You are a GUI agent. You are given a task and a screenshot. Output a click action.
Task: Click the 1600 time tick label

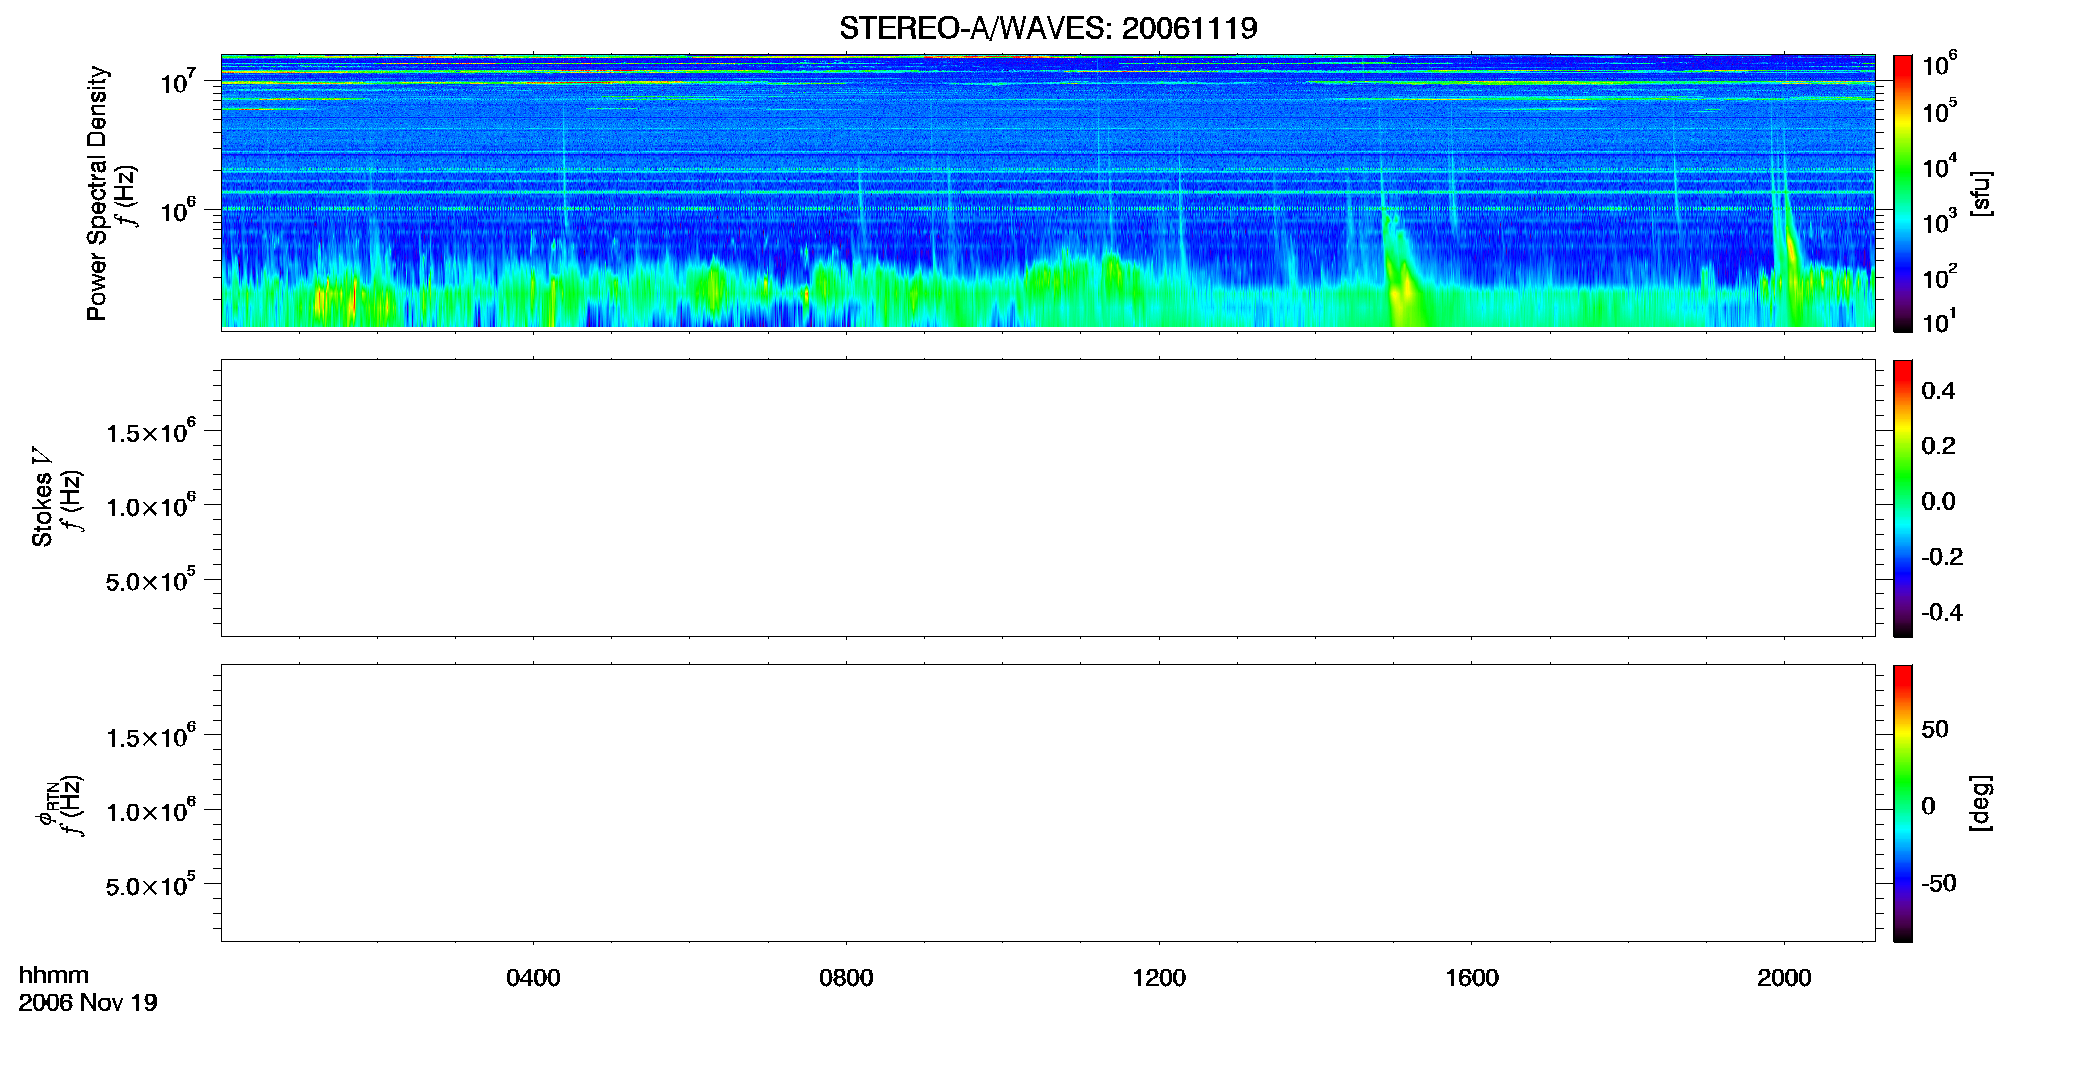point(1472,978)
